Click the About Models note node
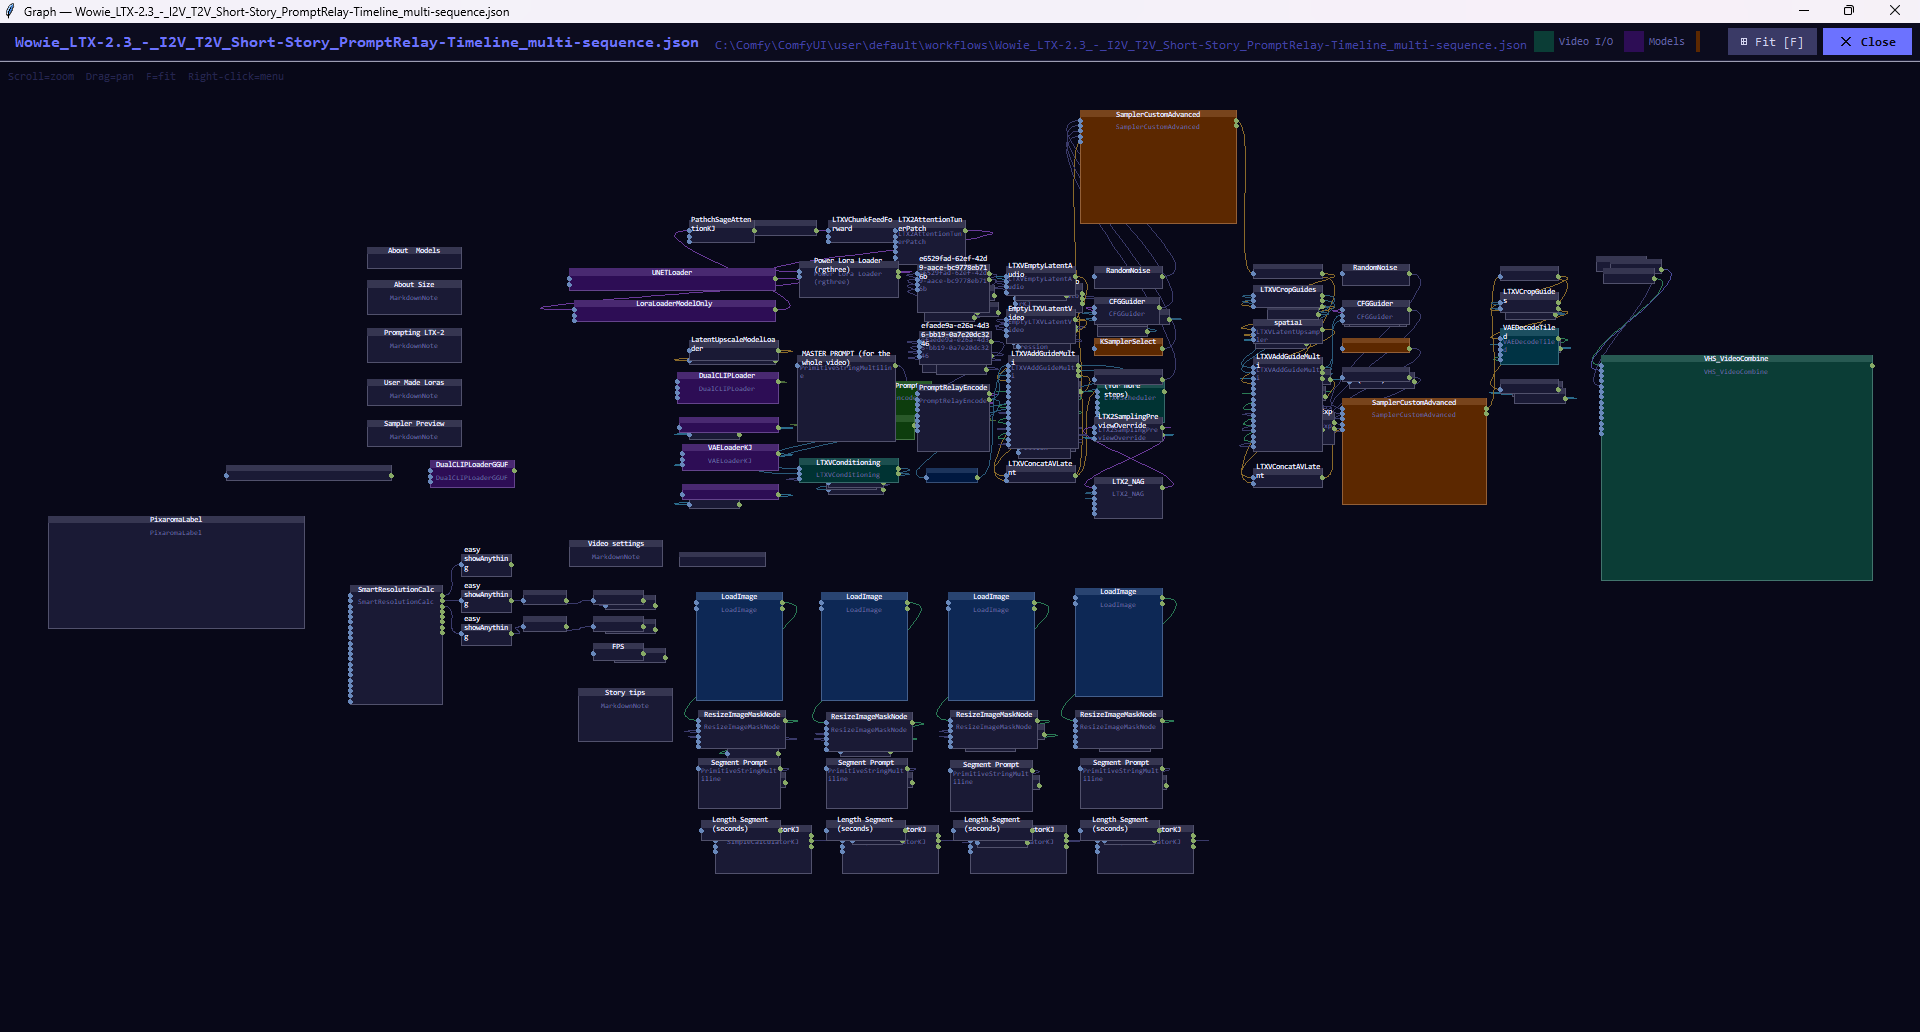Screen dimensions: 1920x1032 [414, 258]
